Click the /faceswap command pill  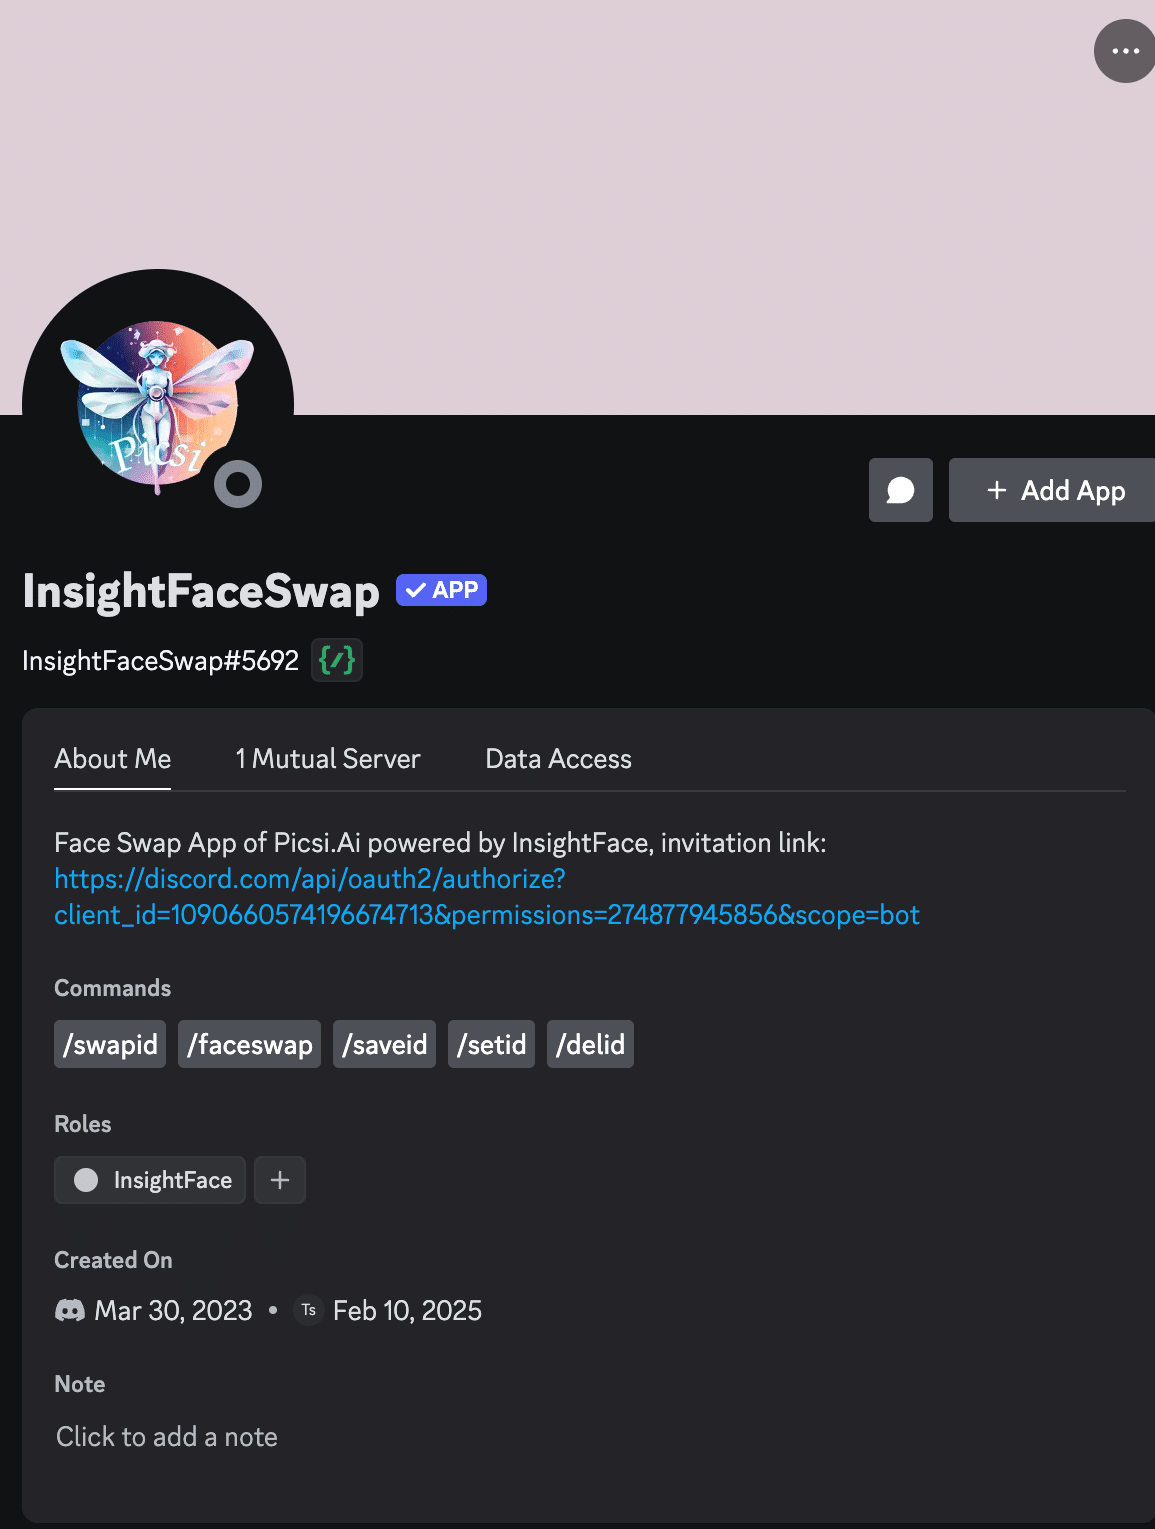click(249, 1043)
